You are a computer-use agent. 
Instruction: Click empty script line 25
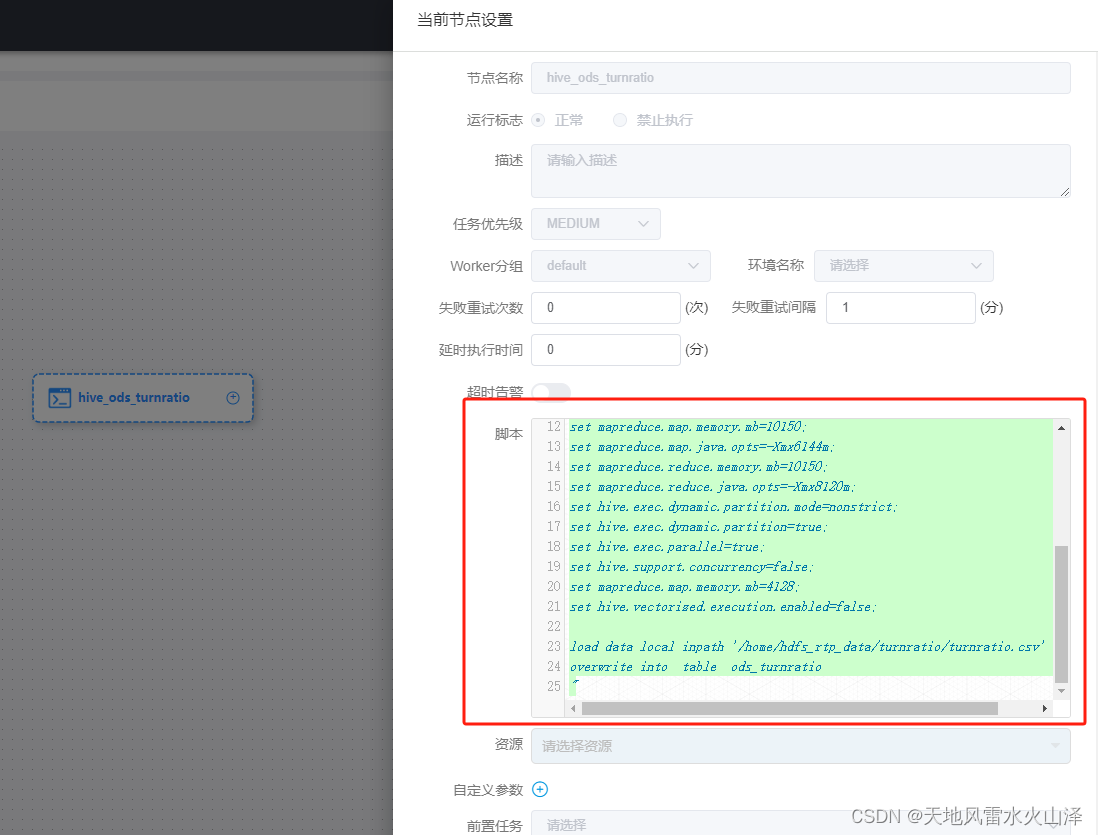tap(811, 686)
